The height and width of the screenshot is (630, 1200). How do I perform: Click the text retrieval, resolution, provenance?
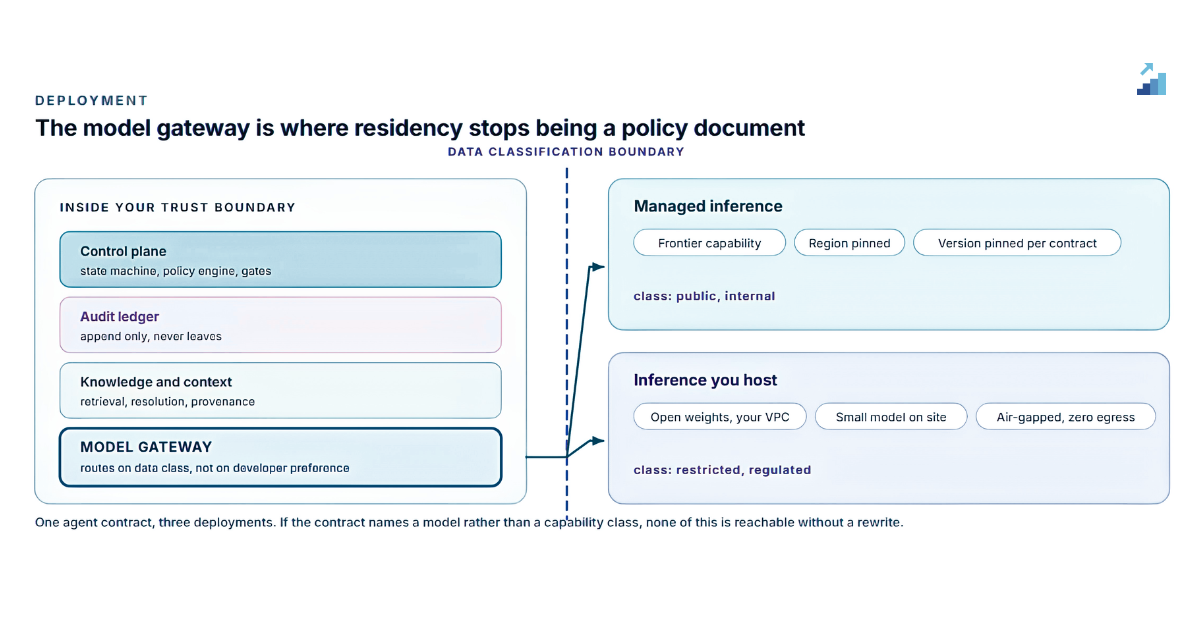pos(168,402)
